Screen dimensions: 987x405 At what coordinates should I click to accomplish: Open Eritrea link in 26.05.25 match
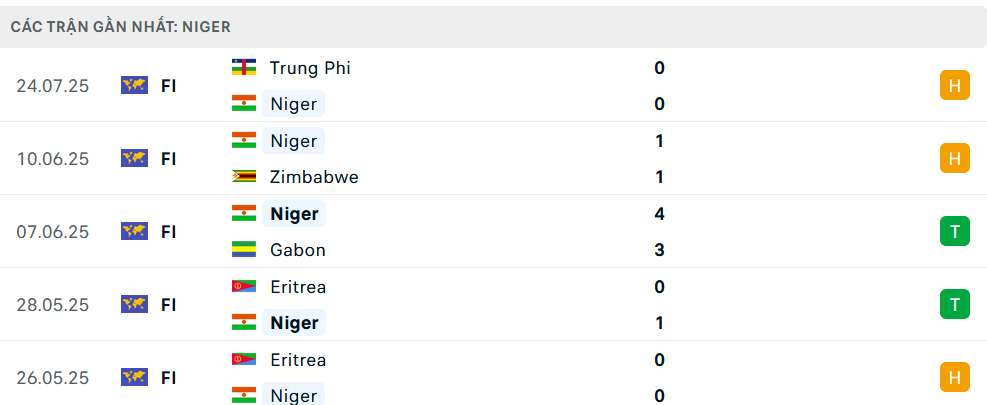click(298, 360)
